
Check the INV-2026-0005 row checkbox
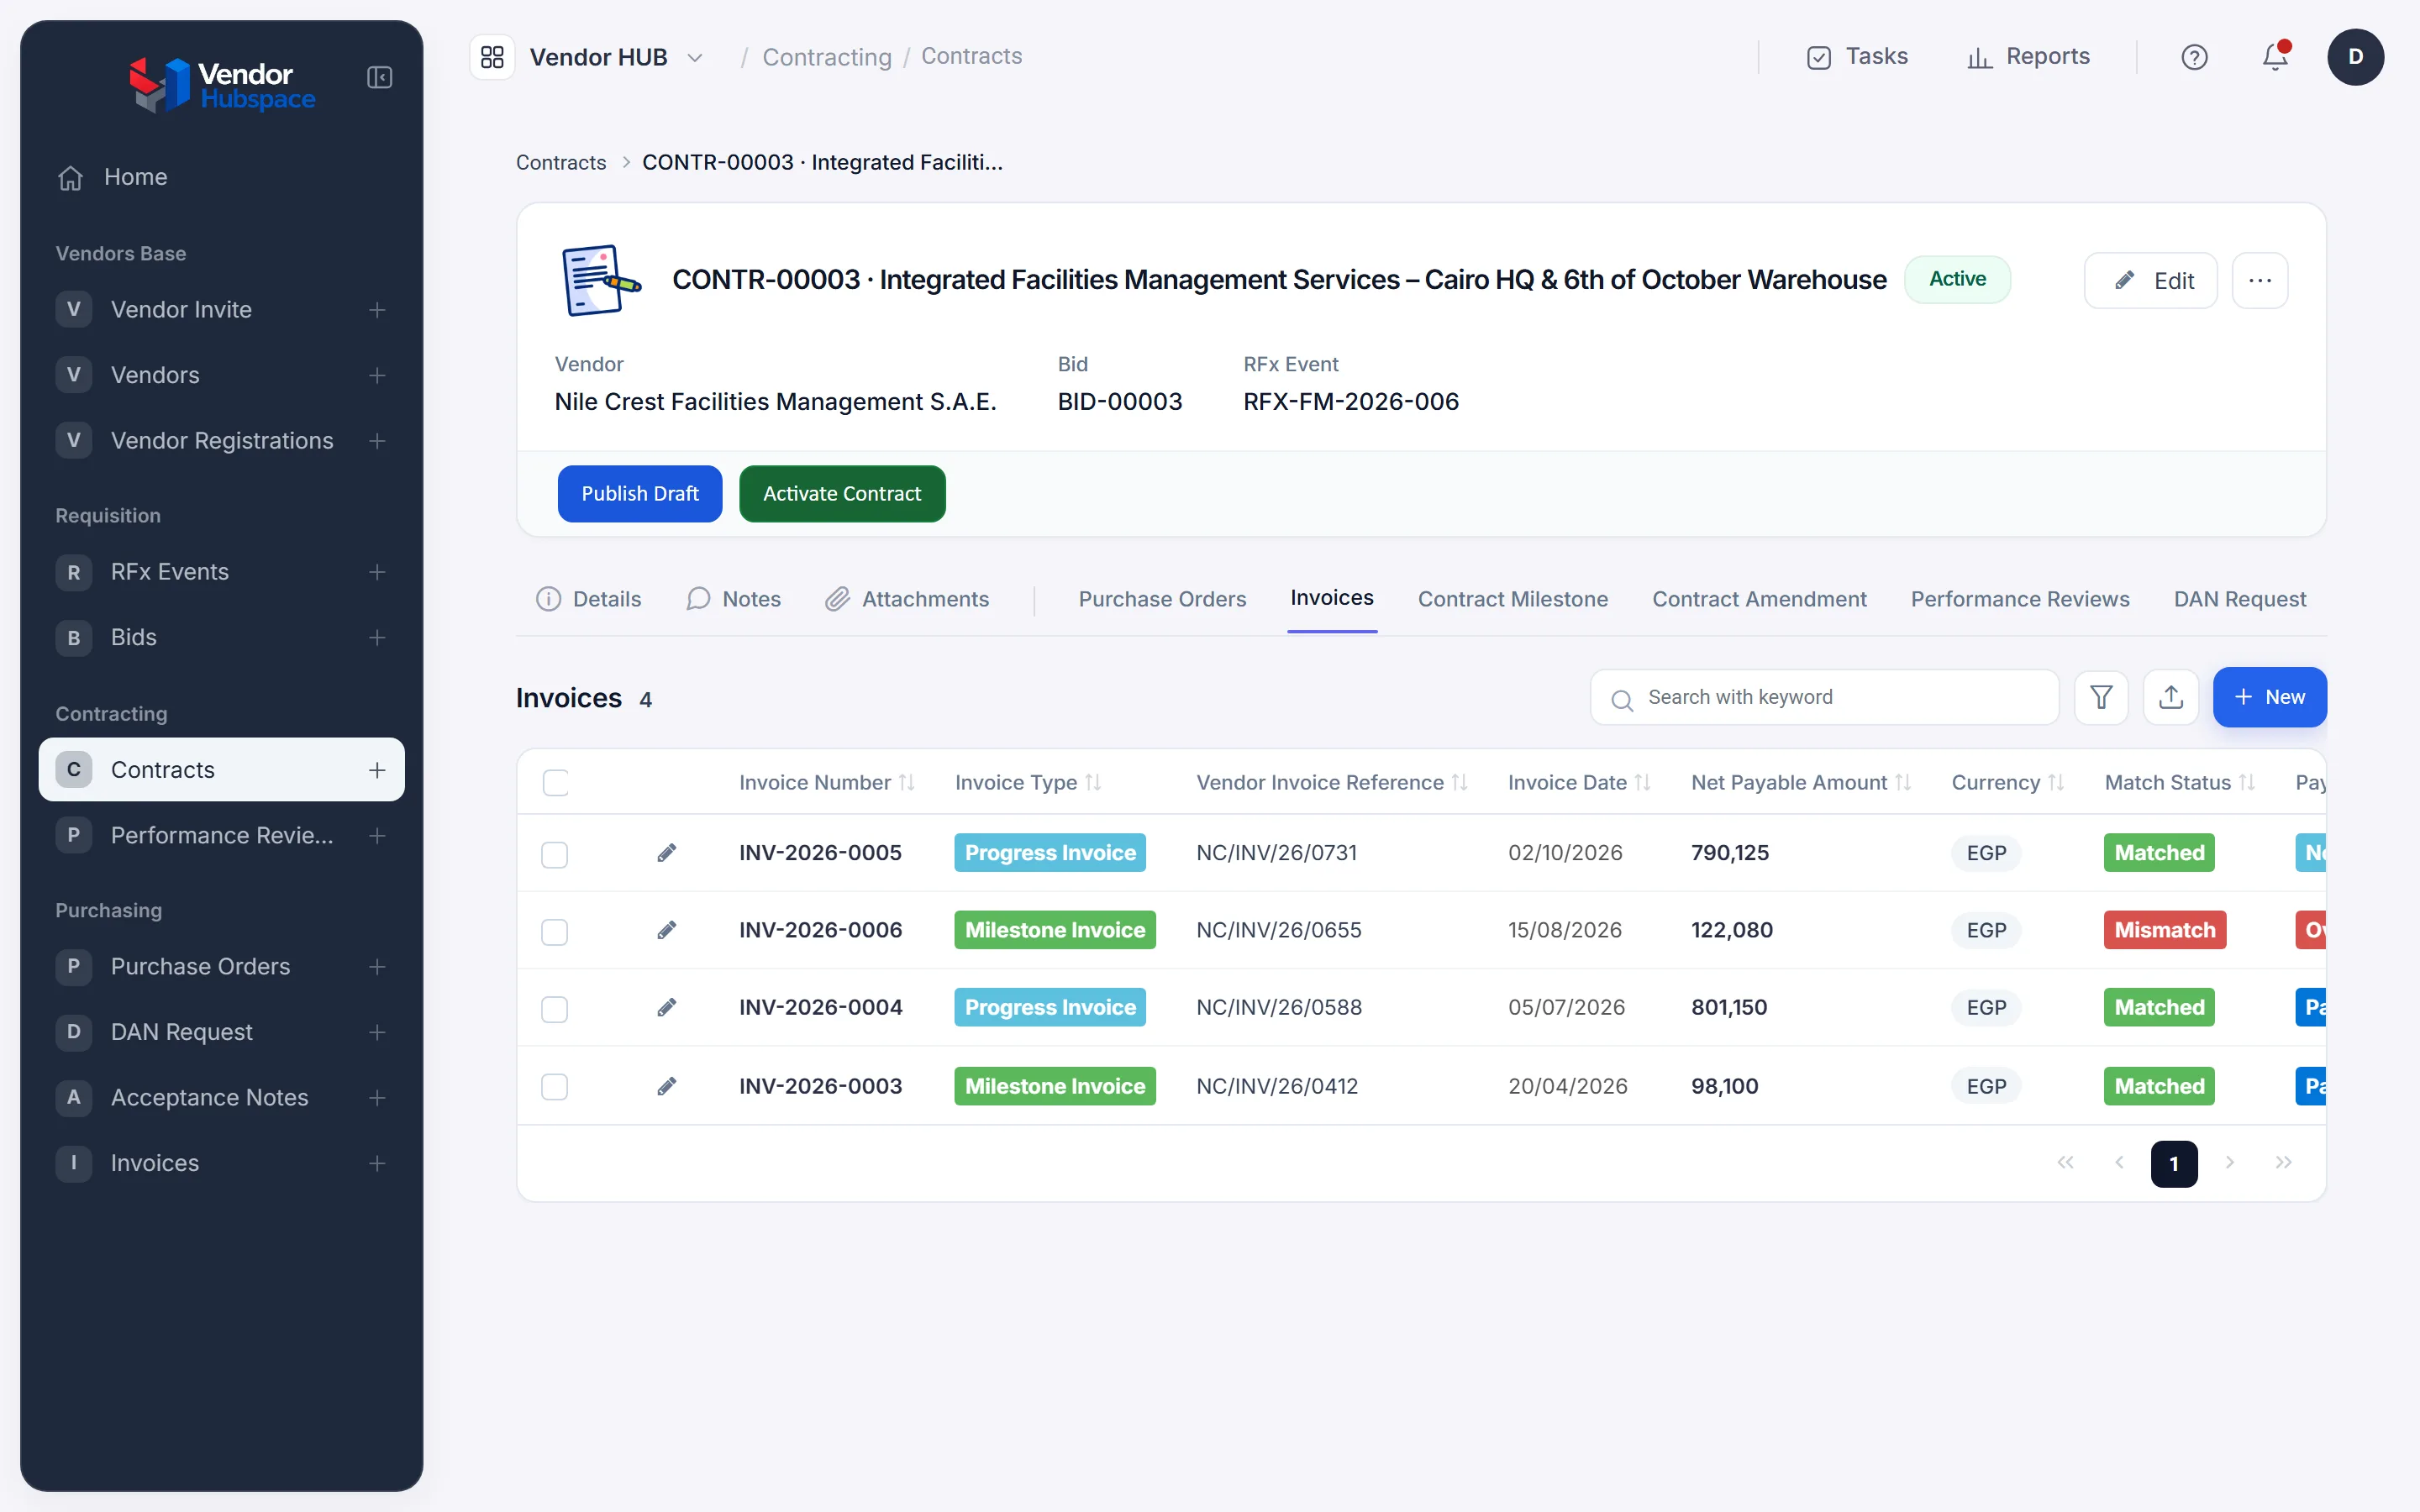554,854
